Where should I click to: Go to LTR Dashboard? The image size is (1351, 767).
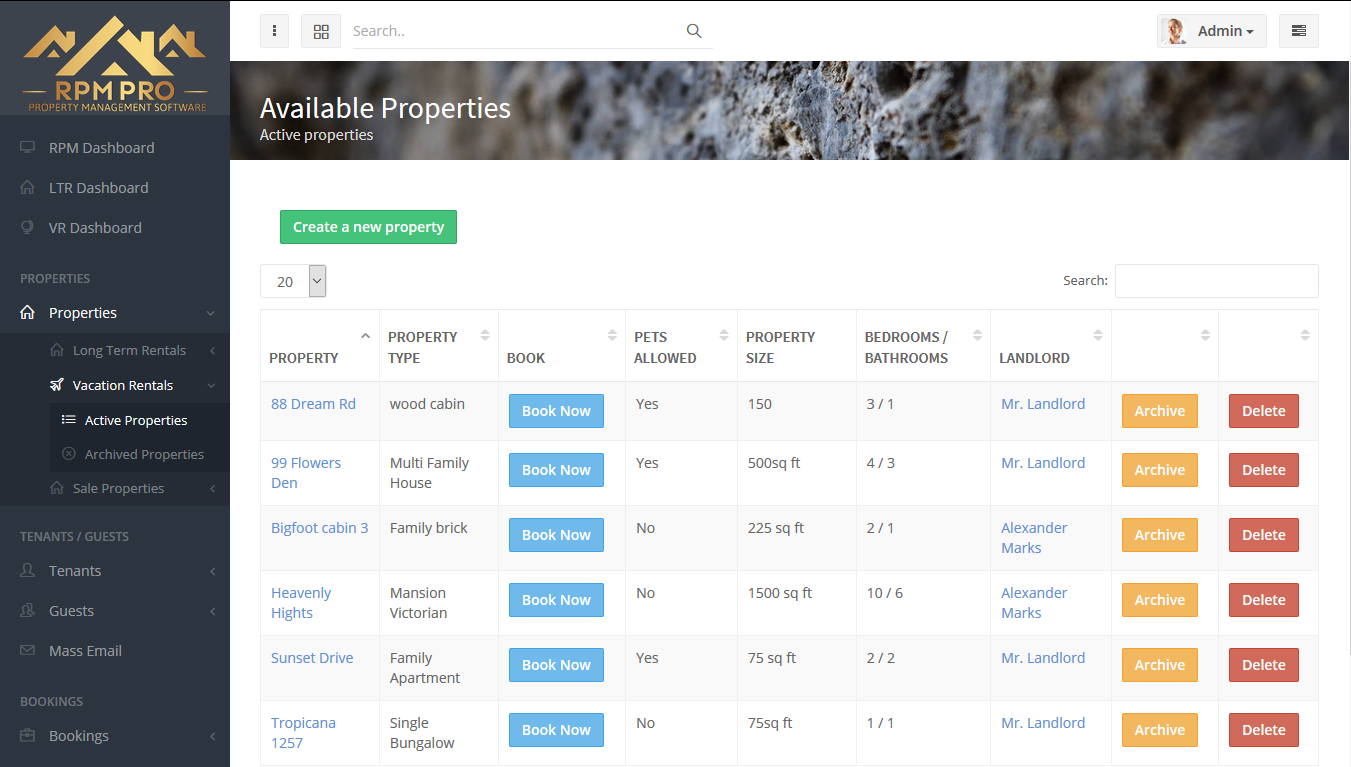point(98,188)
